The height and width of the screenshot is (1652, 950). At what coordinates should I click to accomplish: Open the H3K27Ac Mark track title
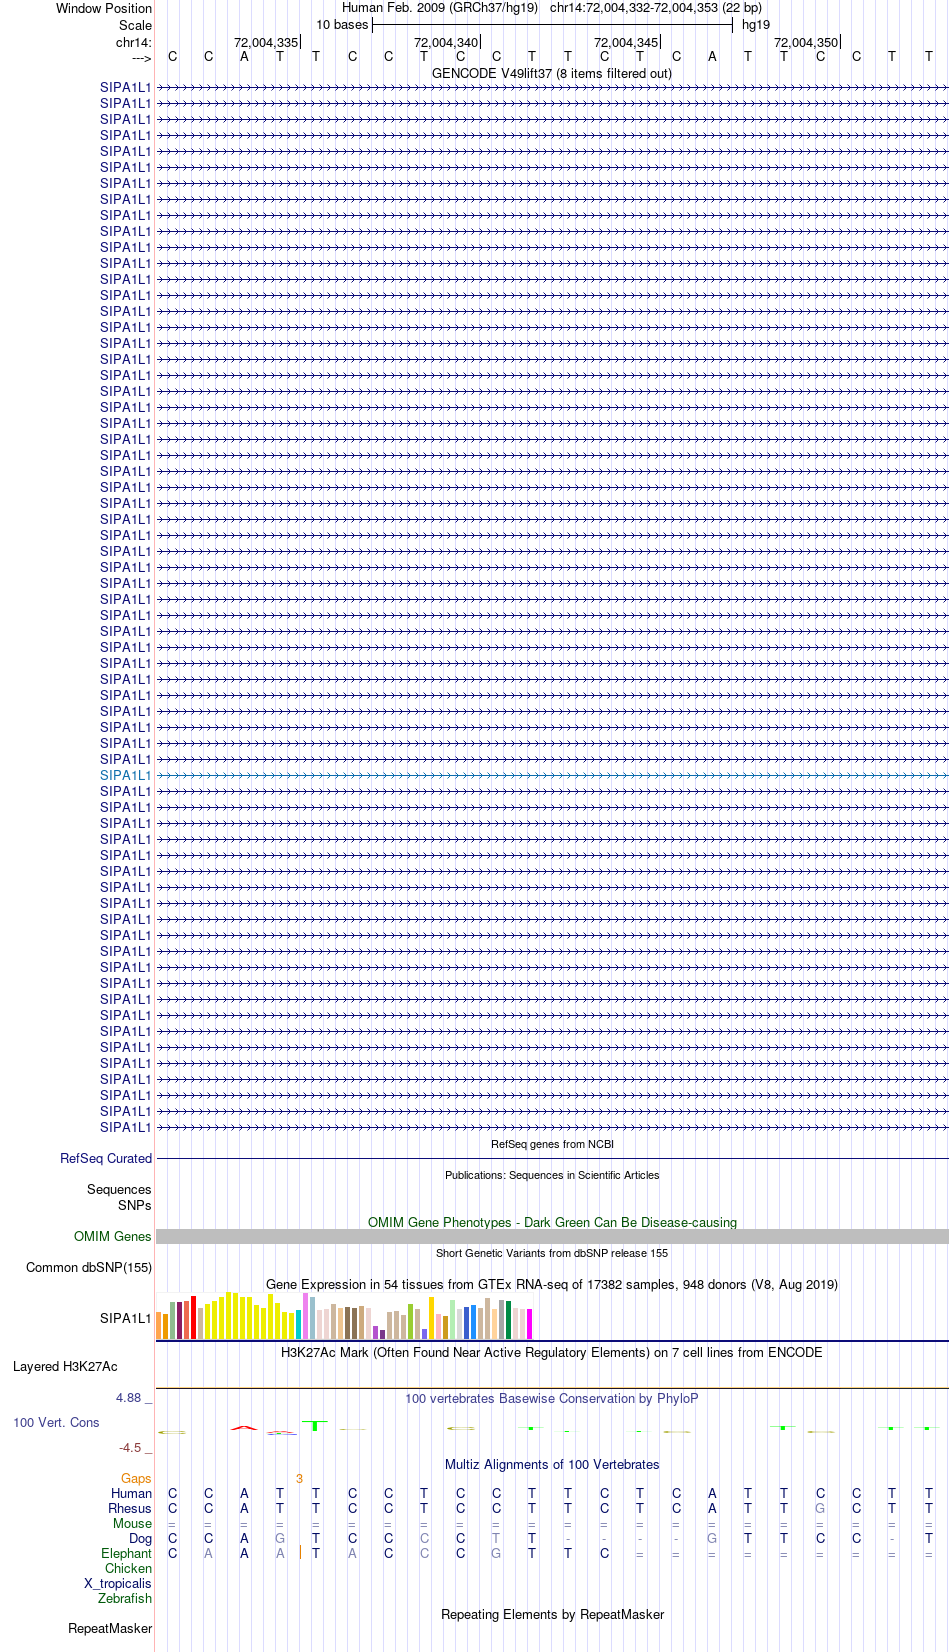pyautogui.click(x=552, y=1353)
